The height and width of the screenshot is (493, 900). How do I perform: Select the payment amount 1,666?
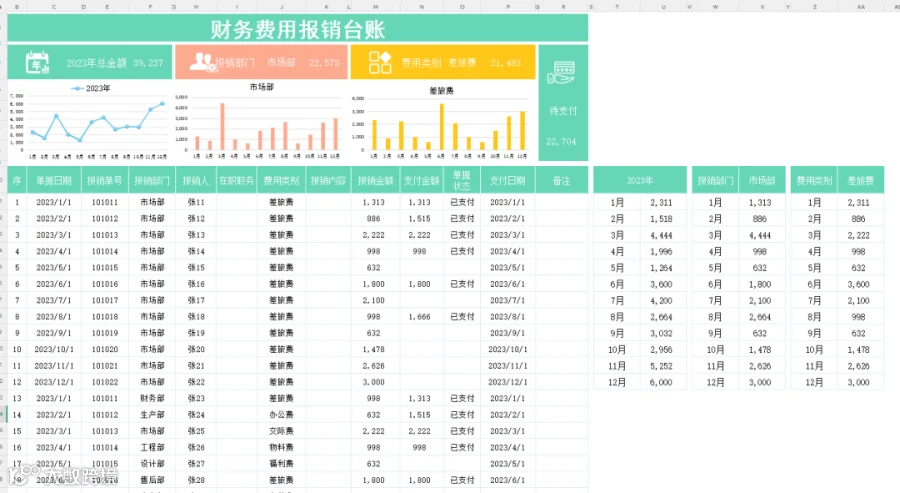click(x=420, y=317)
